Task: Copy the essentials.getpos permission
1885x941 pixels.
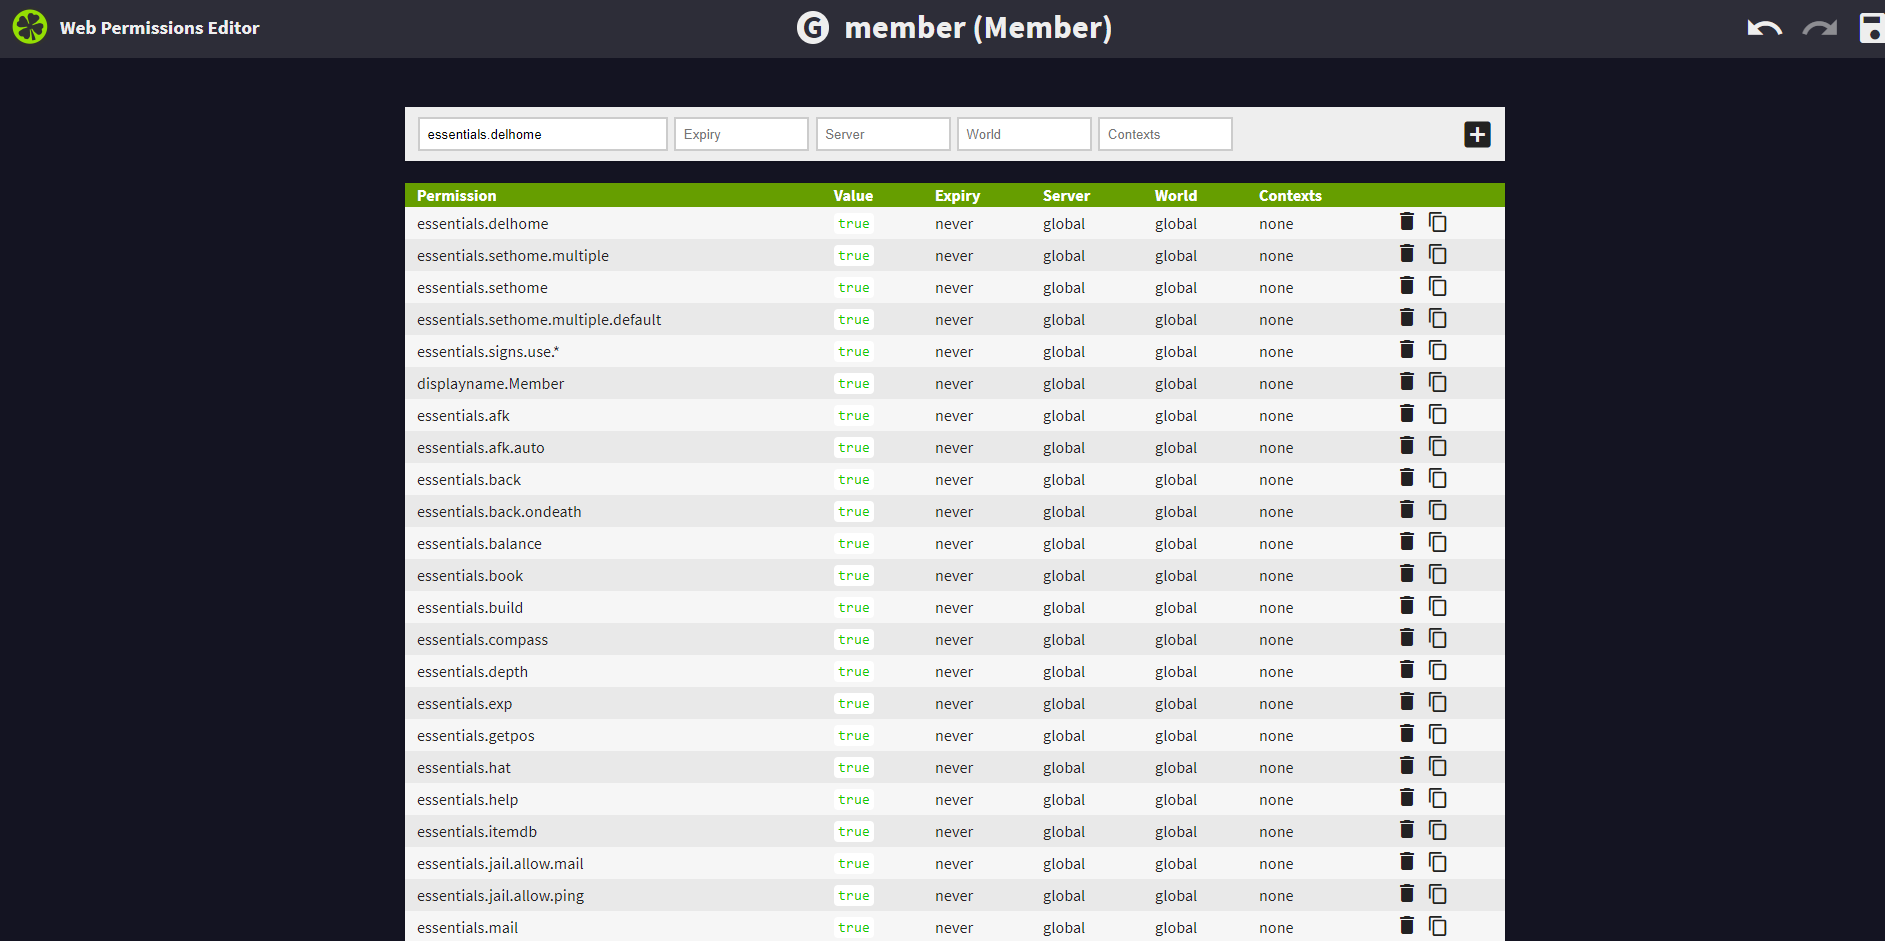Action: click(1438, 734)
